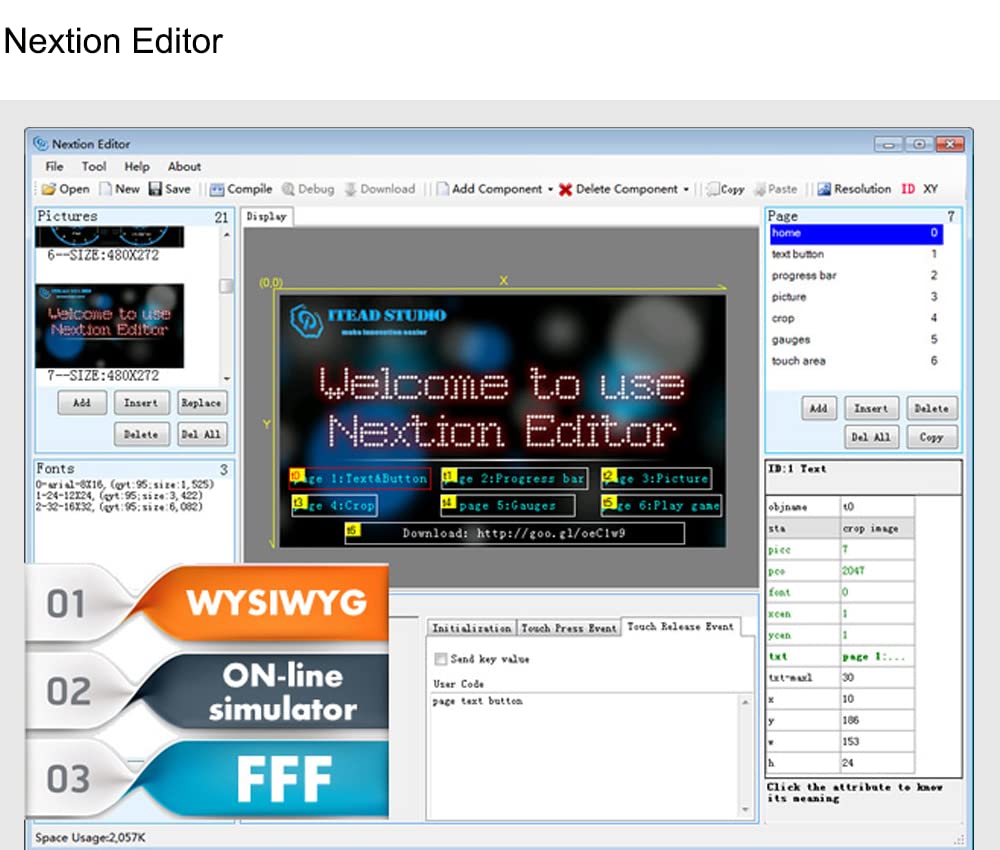Open the Tool menu

[94, 167]
